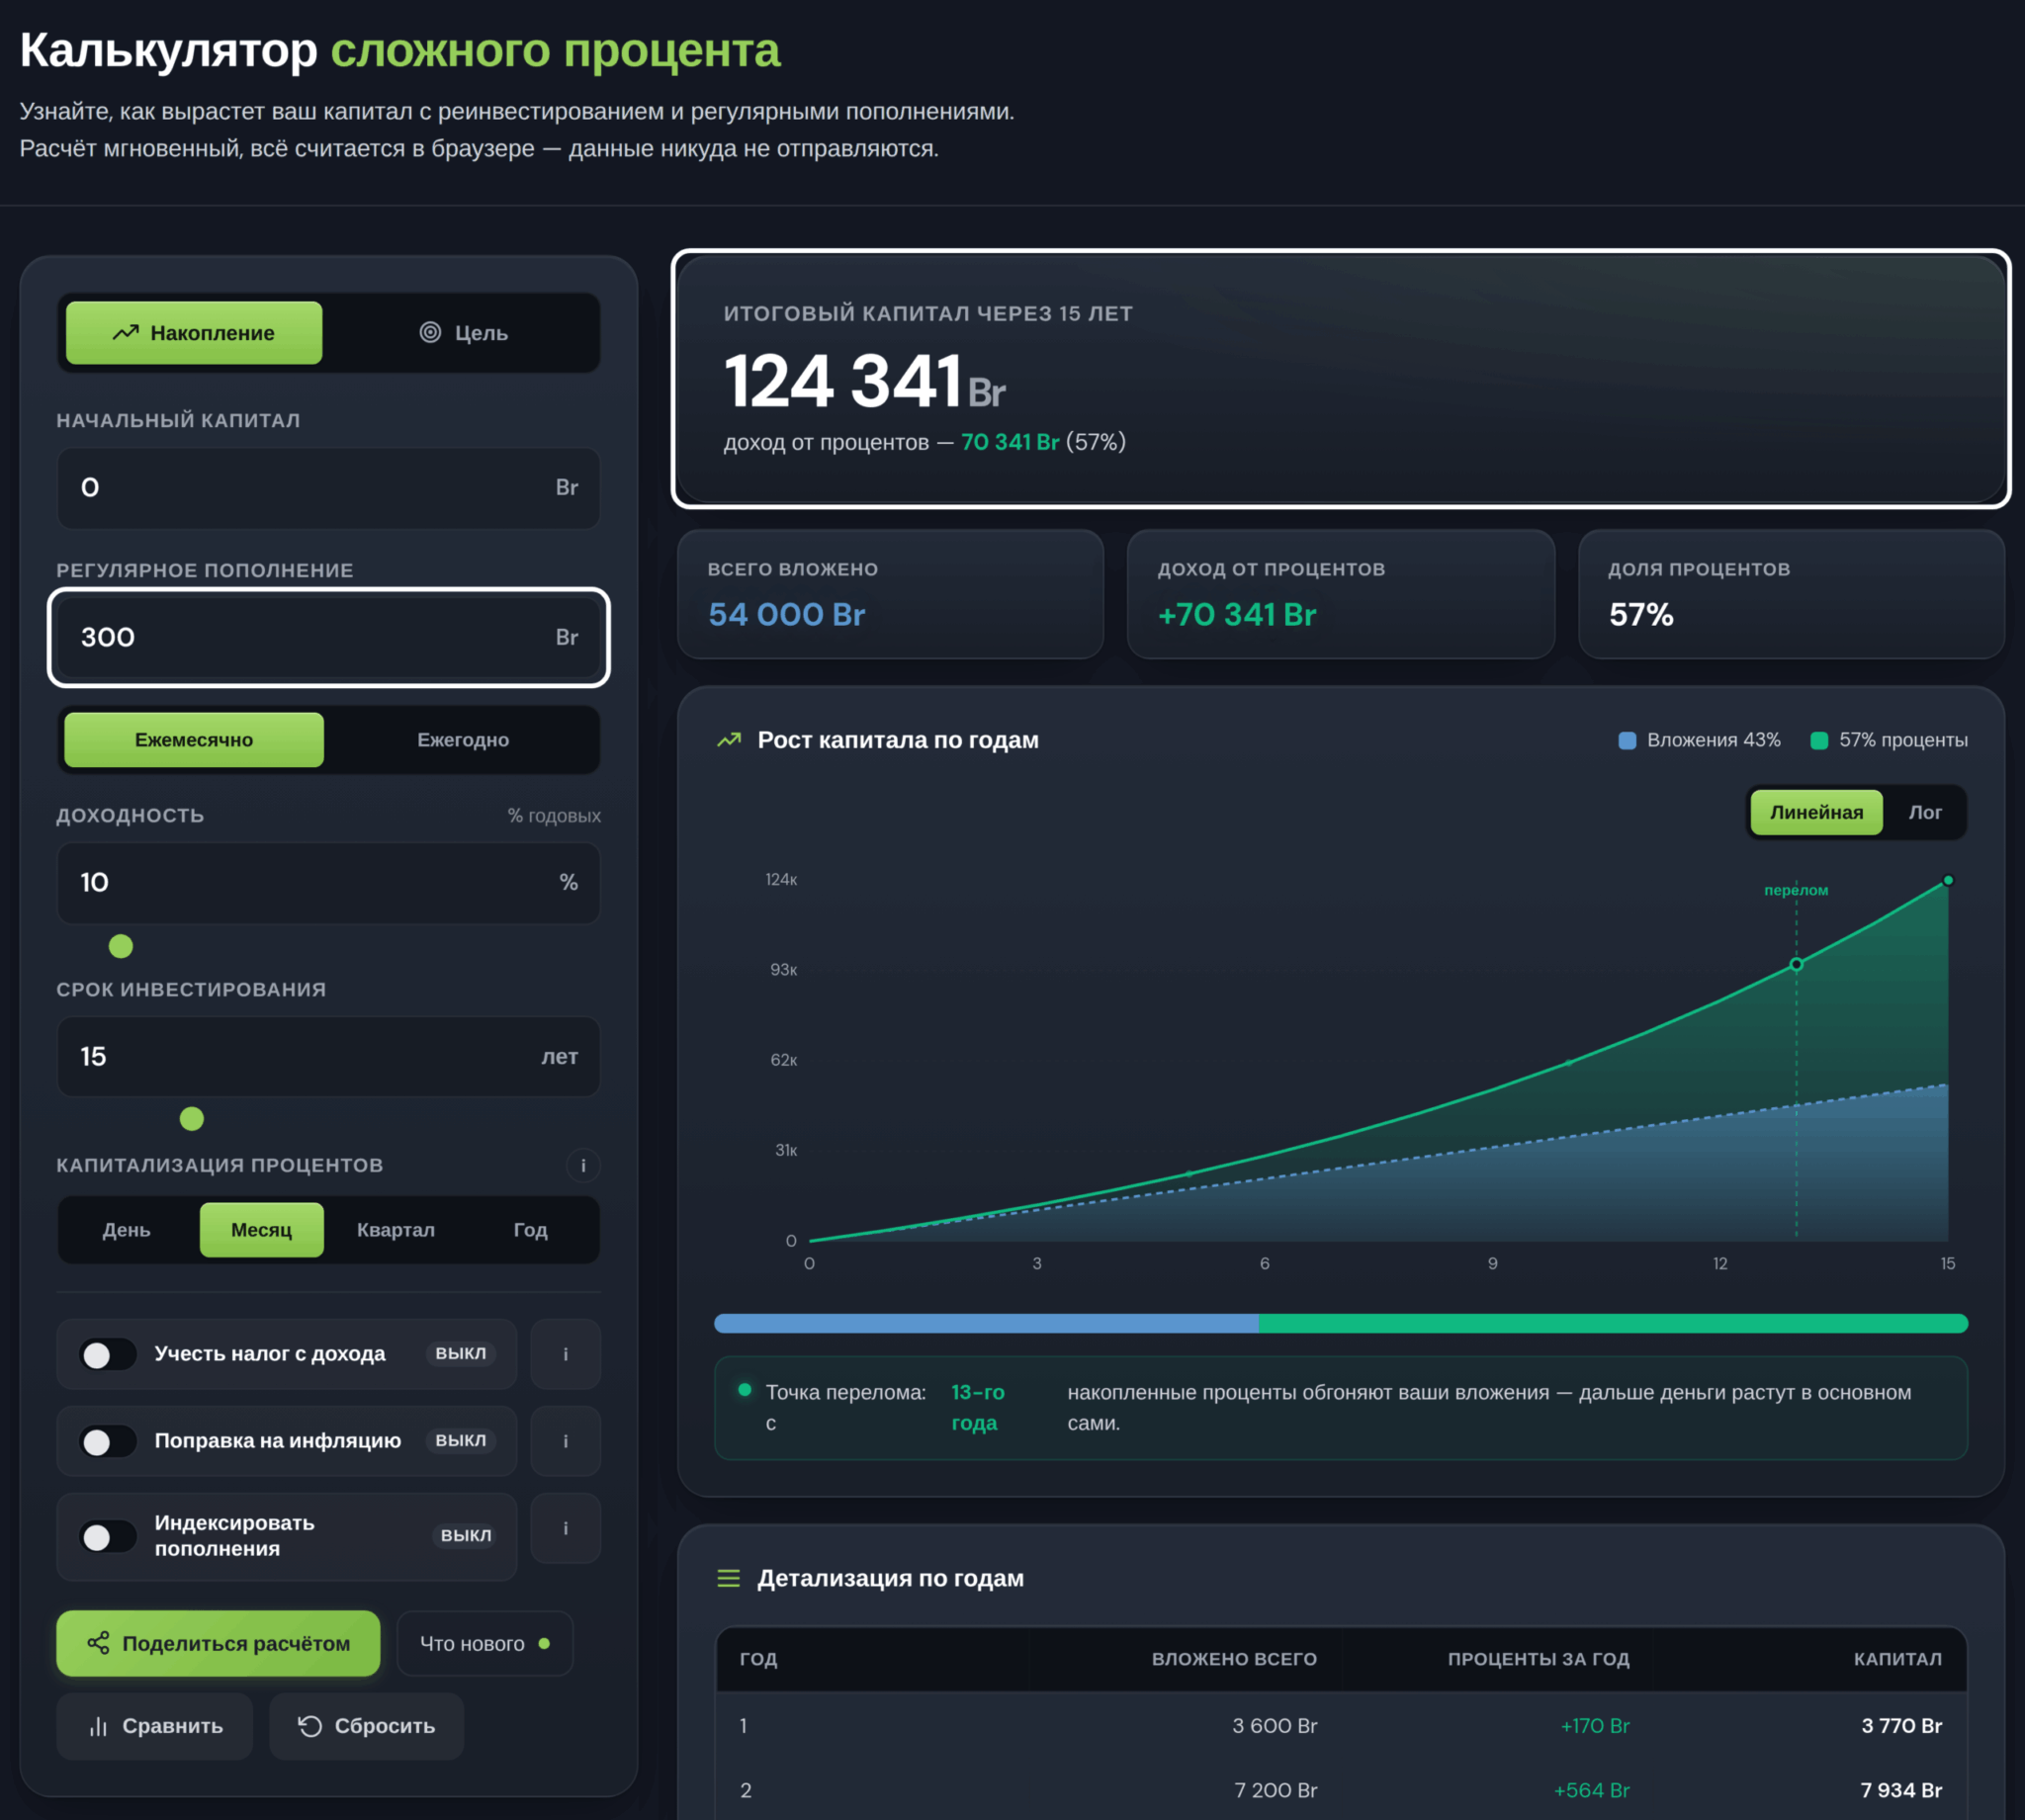
Task: Open the Что нового button
Action: tap(485, 1643)
